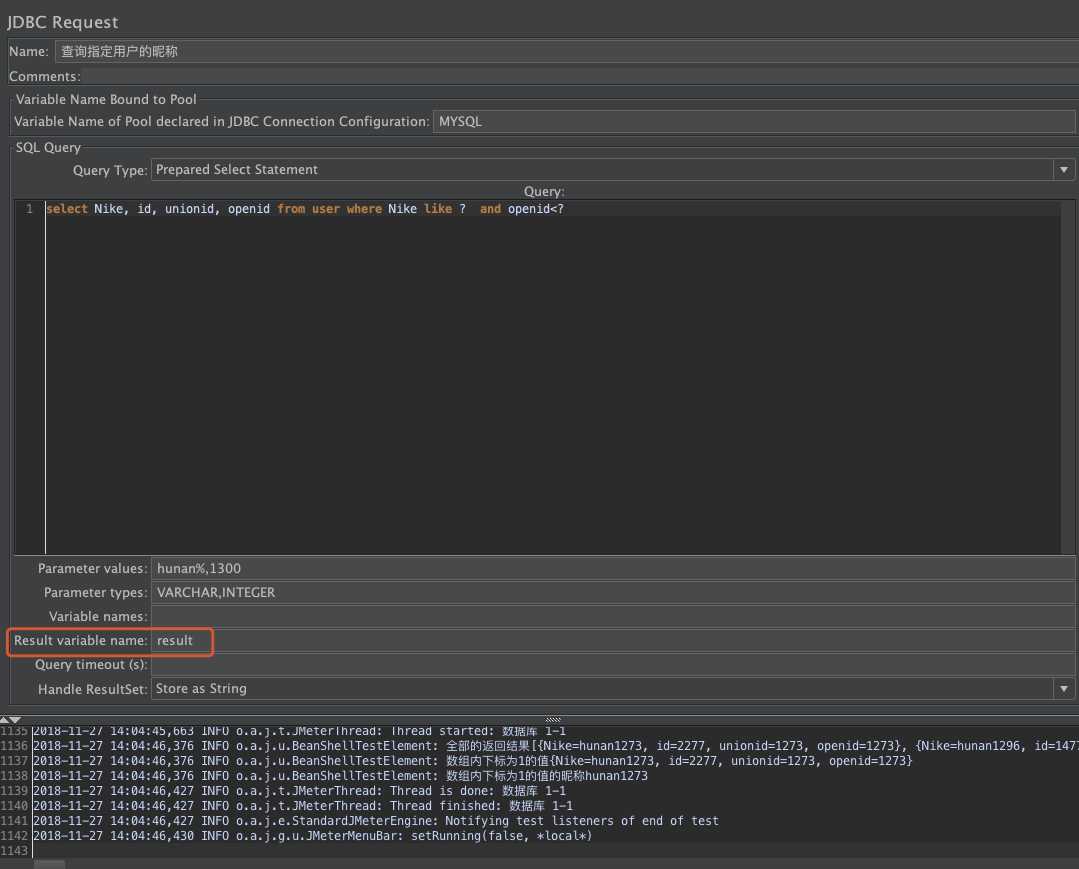1079x869 pixels.
Task: Click the Query timeout (s) field
Action: click(x=612, y=665)
